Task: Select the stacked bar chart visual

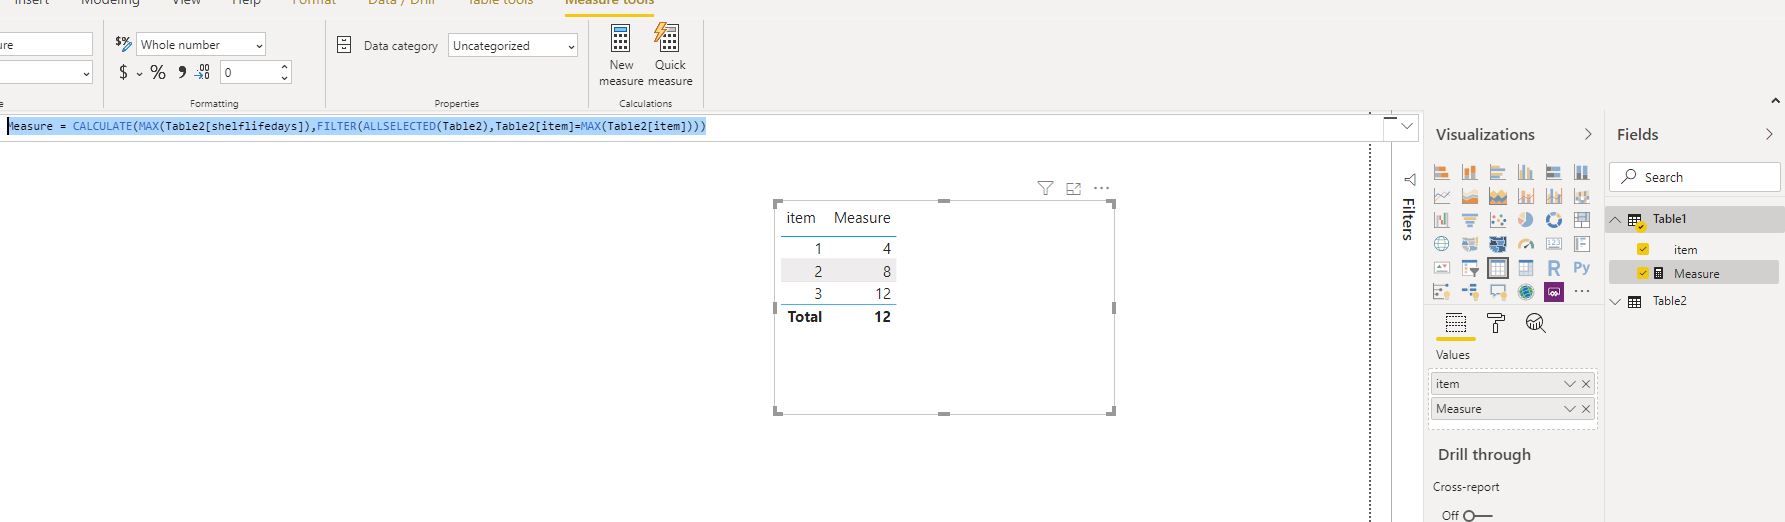Action: click(1442, 172)
